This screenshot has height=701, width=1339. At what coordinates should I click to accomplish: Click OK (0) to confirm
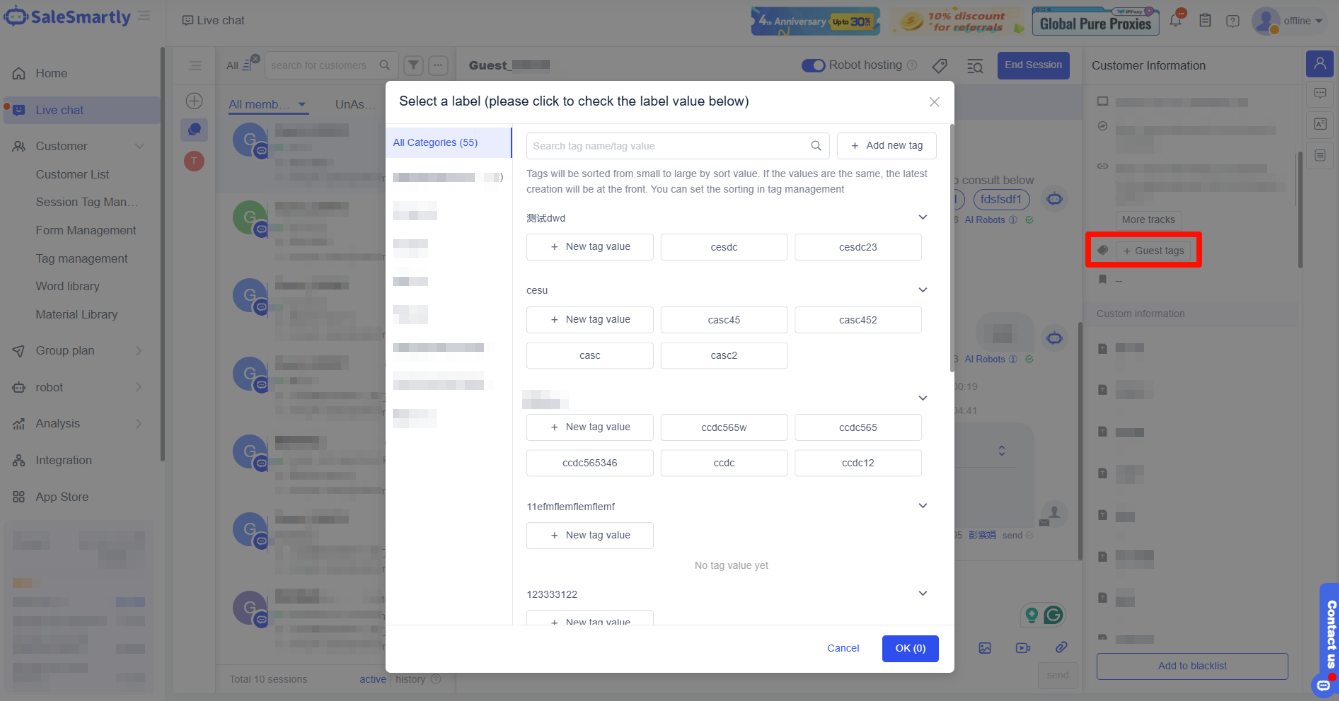pos(910,648)
